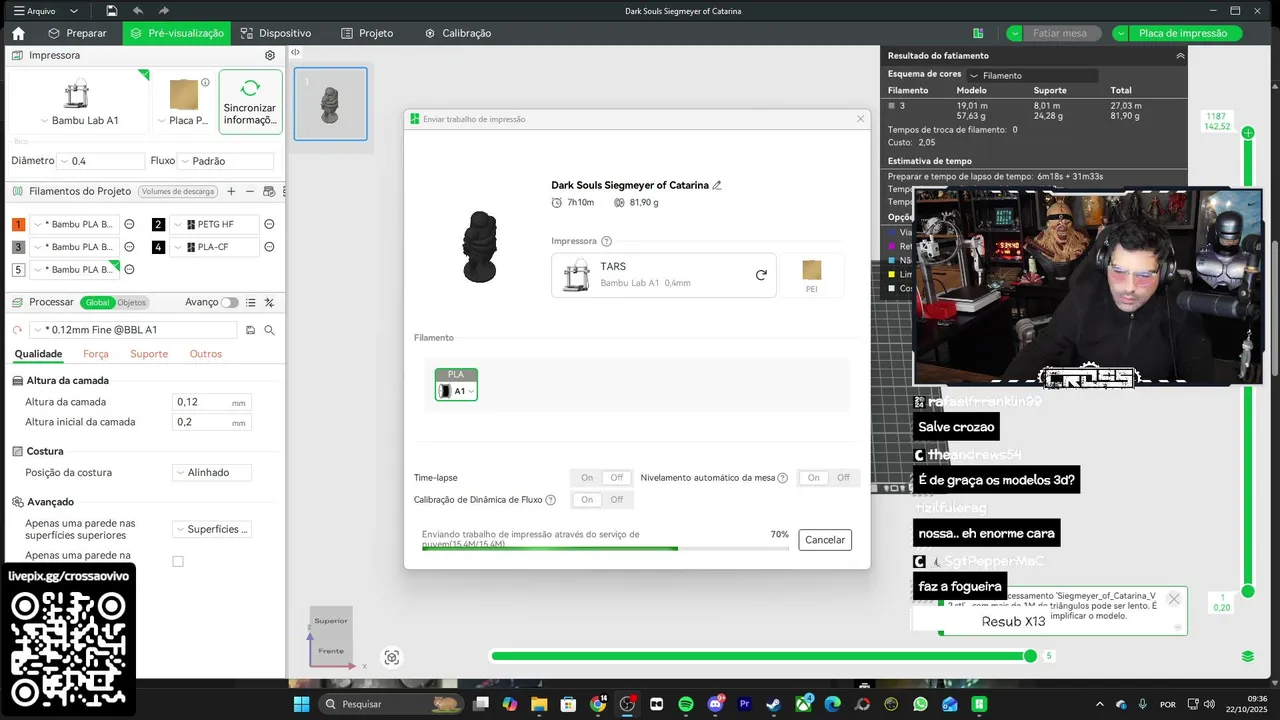Collapse the Resultado do fatiamento panel
The image size is (1280, 720).
point(1180,56)
